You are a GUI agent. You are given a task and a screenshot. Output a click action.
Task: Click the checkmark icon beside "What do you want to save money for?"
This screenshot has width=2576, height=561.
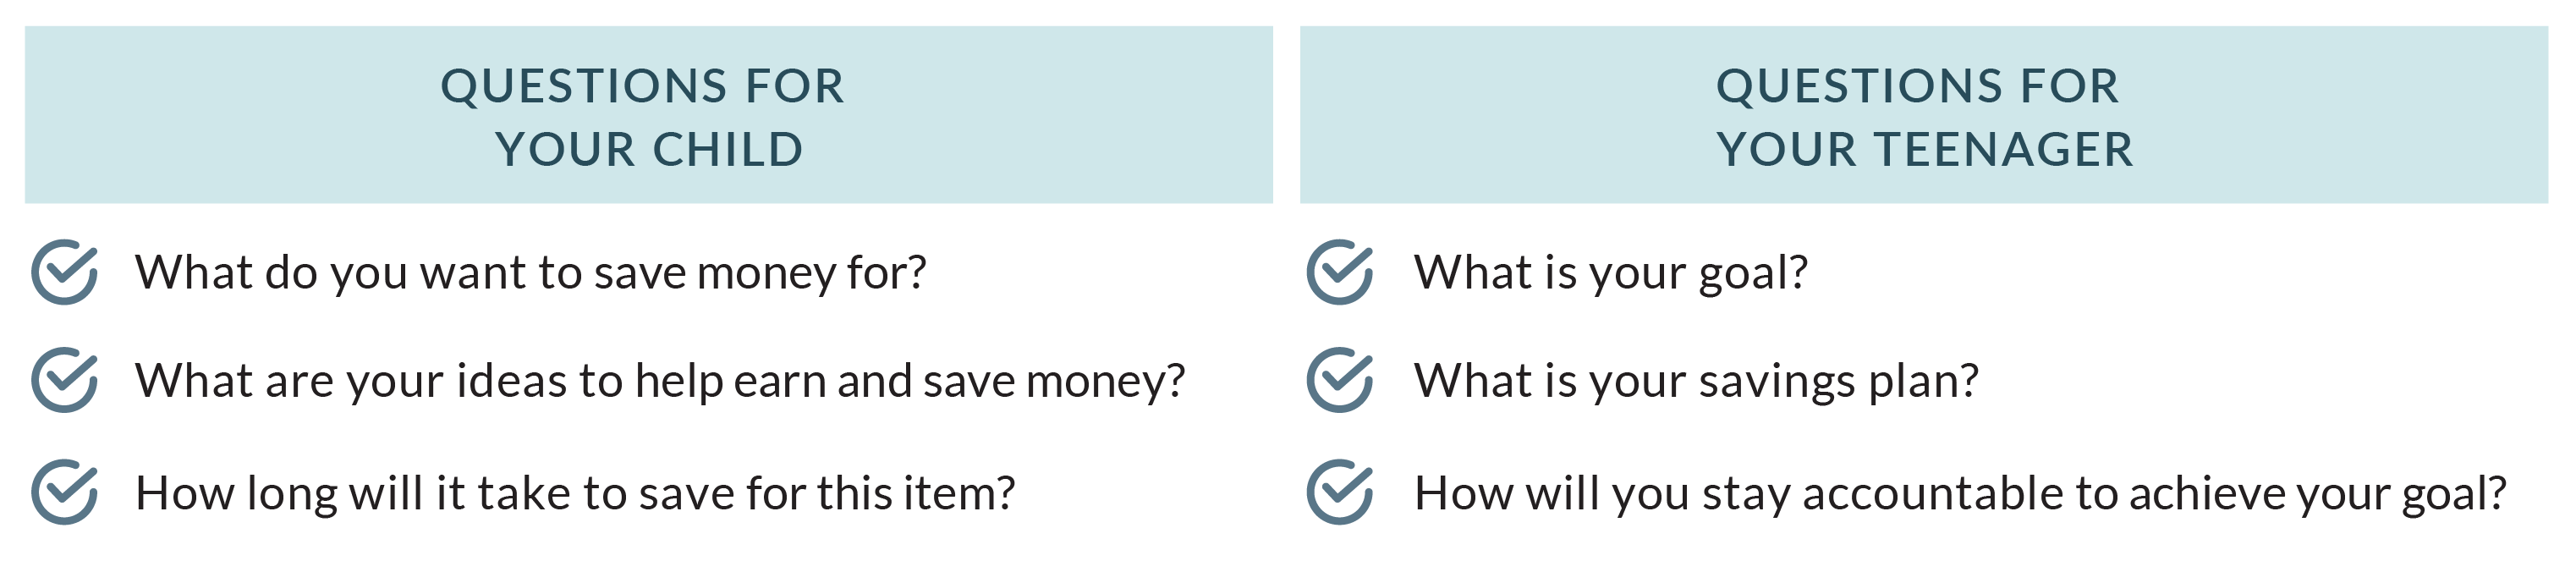(64, 272)
